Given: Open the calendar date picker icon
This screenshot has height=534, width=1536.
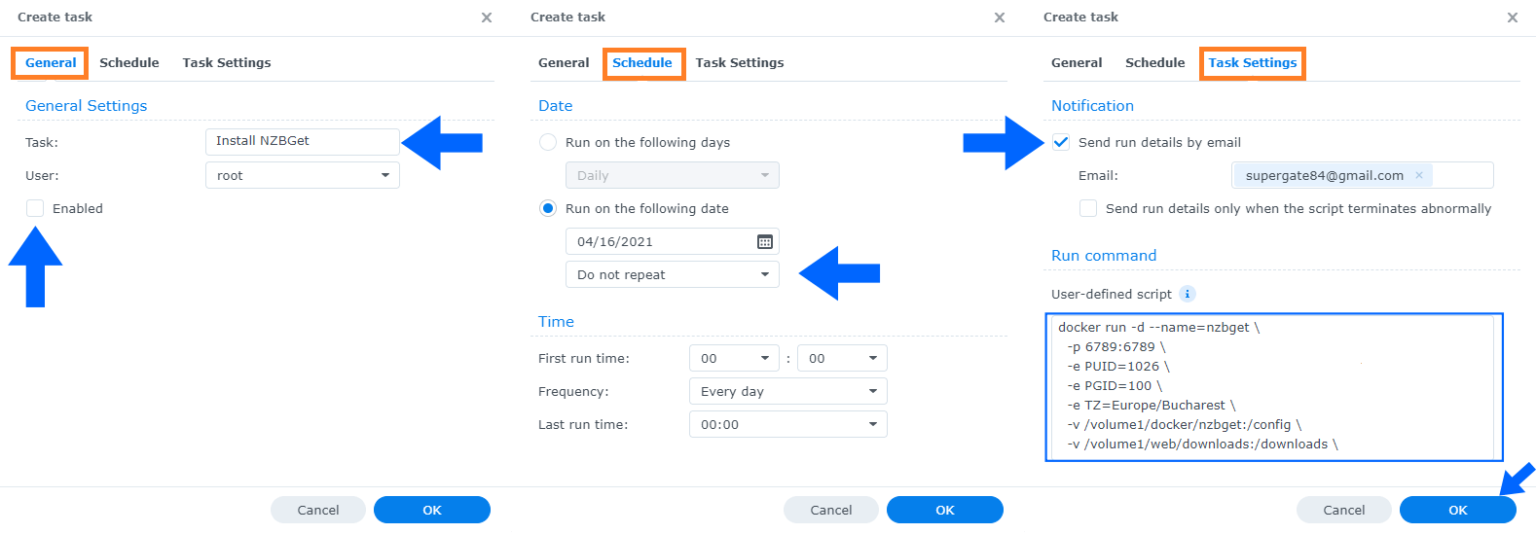Looking at the screenshot, I should pos(764,241).
